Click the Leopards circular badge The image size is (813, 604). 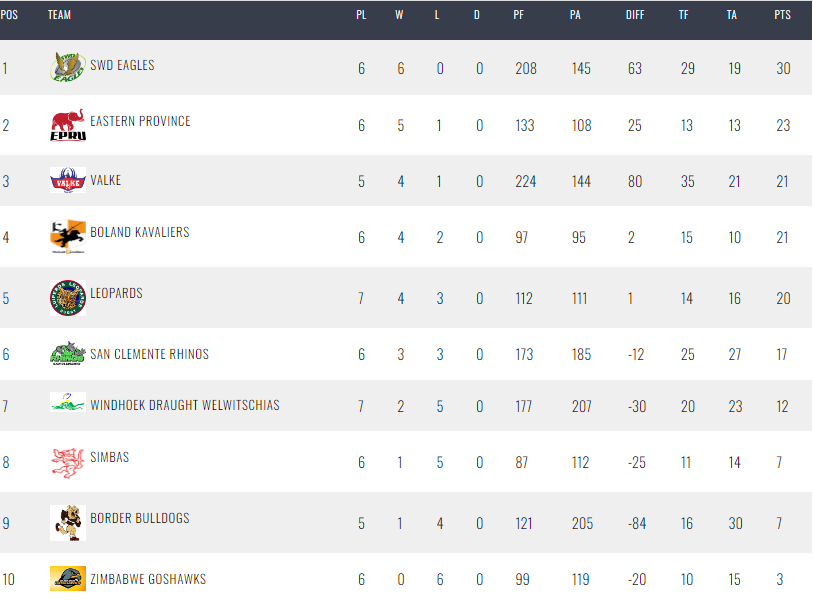tap(68, 298)
